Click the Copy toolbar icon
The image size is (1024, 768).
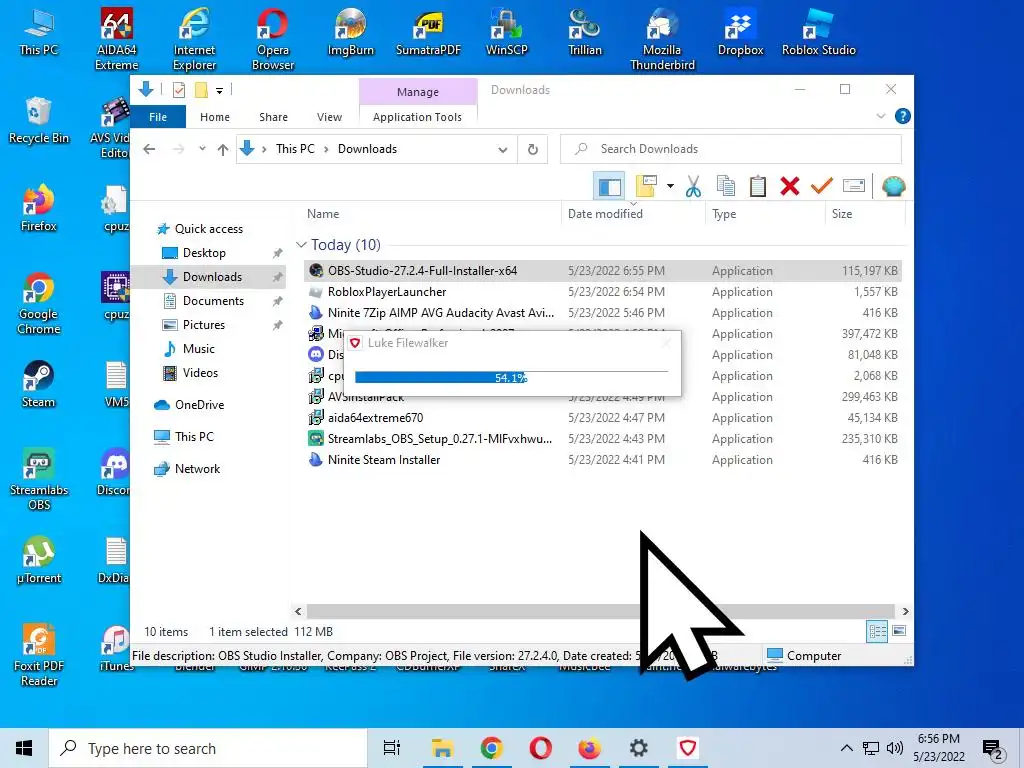click(726, 187)
